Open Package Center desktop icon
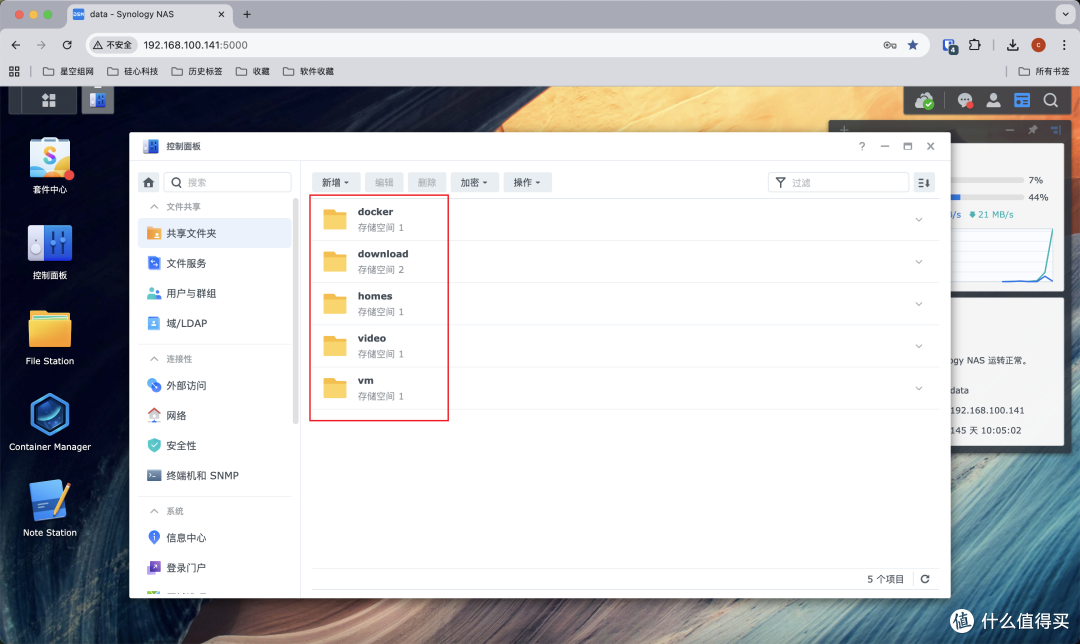Image resolution: width=1080 pixels, height=644 pixels. tap(50, 159)
